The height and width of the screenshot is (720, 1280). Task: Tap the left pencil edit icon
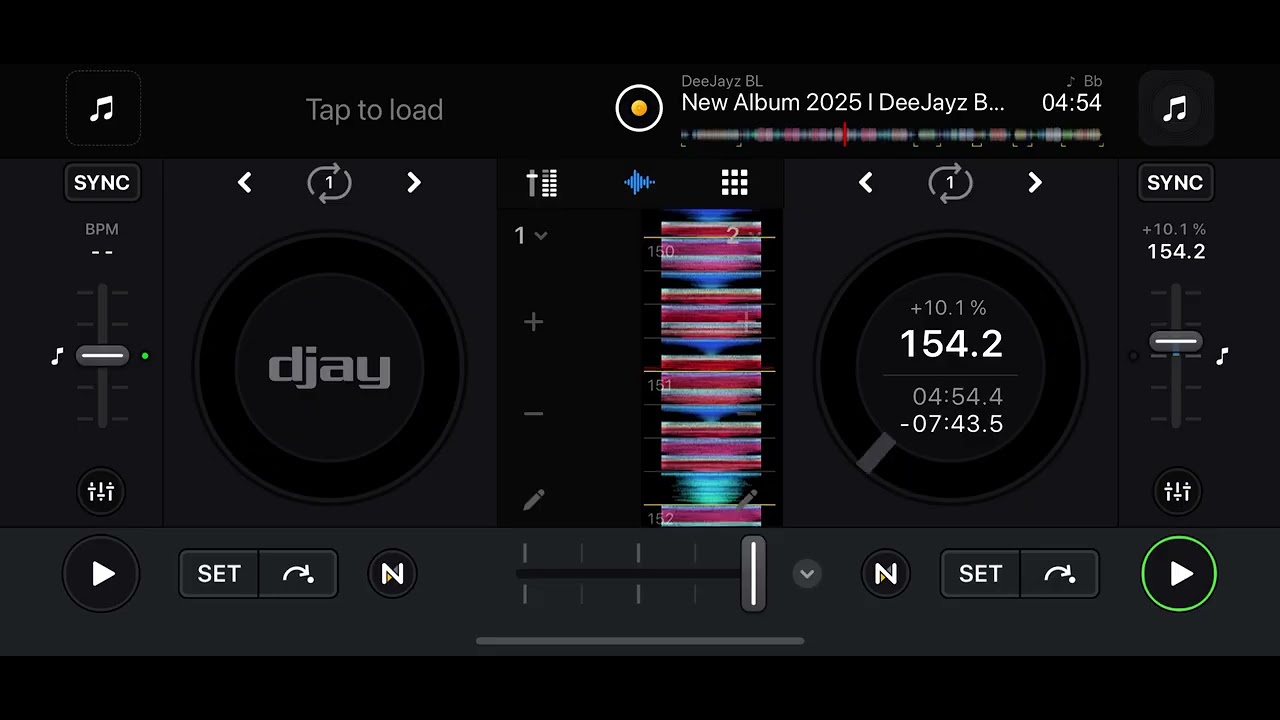(x=534, y=500)
